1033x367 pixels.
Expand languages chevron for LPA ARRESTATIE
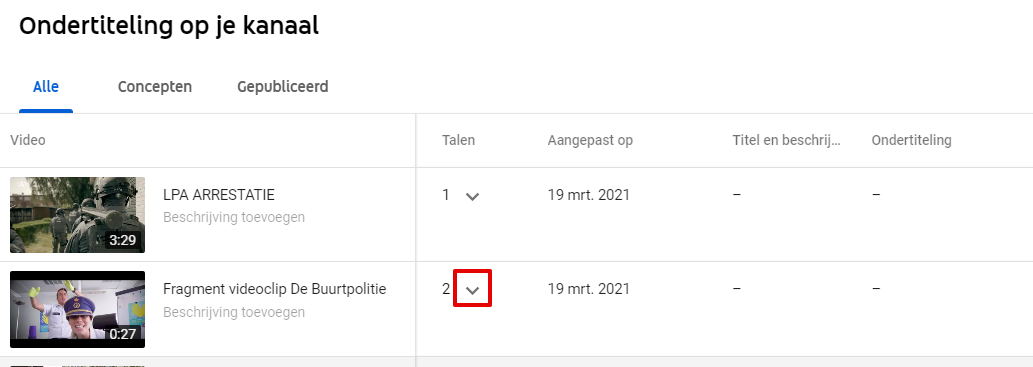(472, 196)
